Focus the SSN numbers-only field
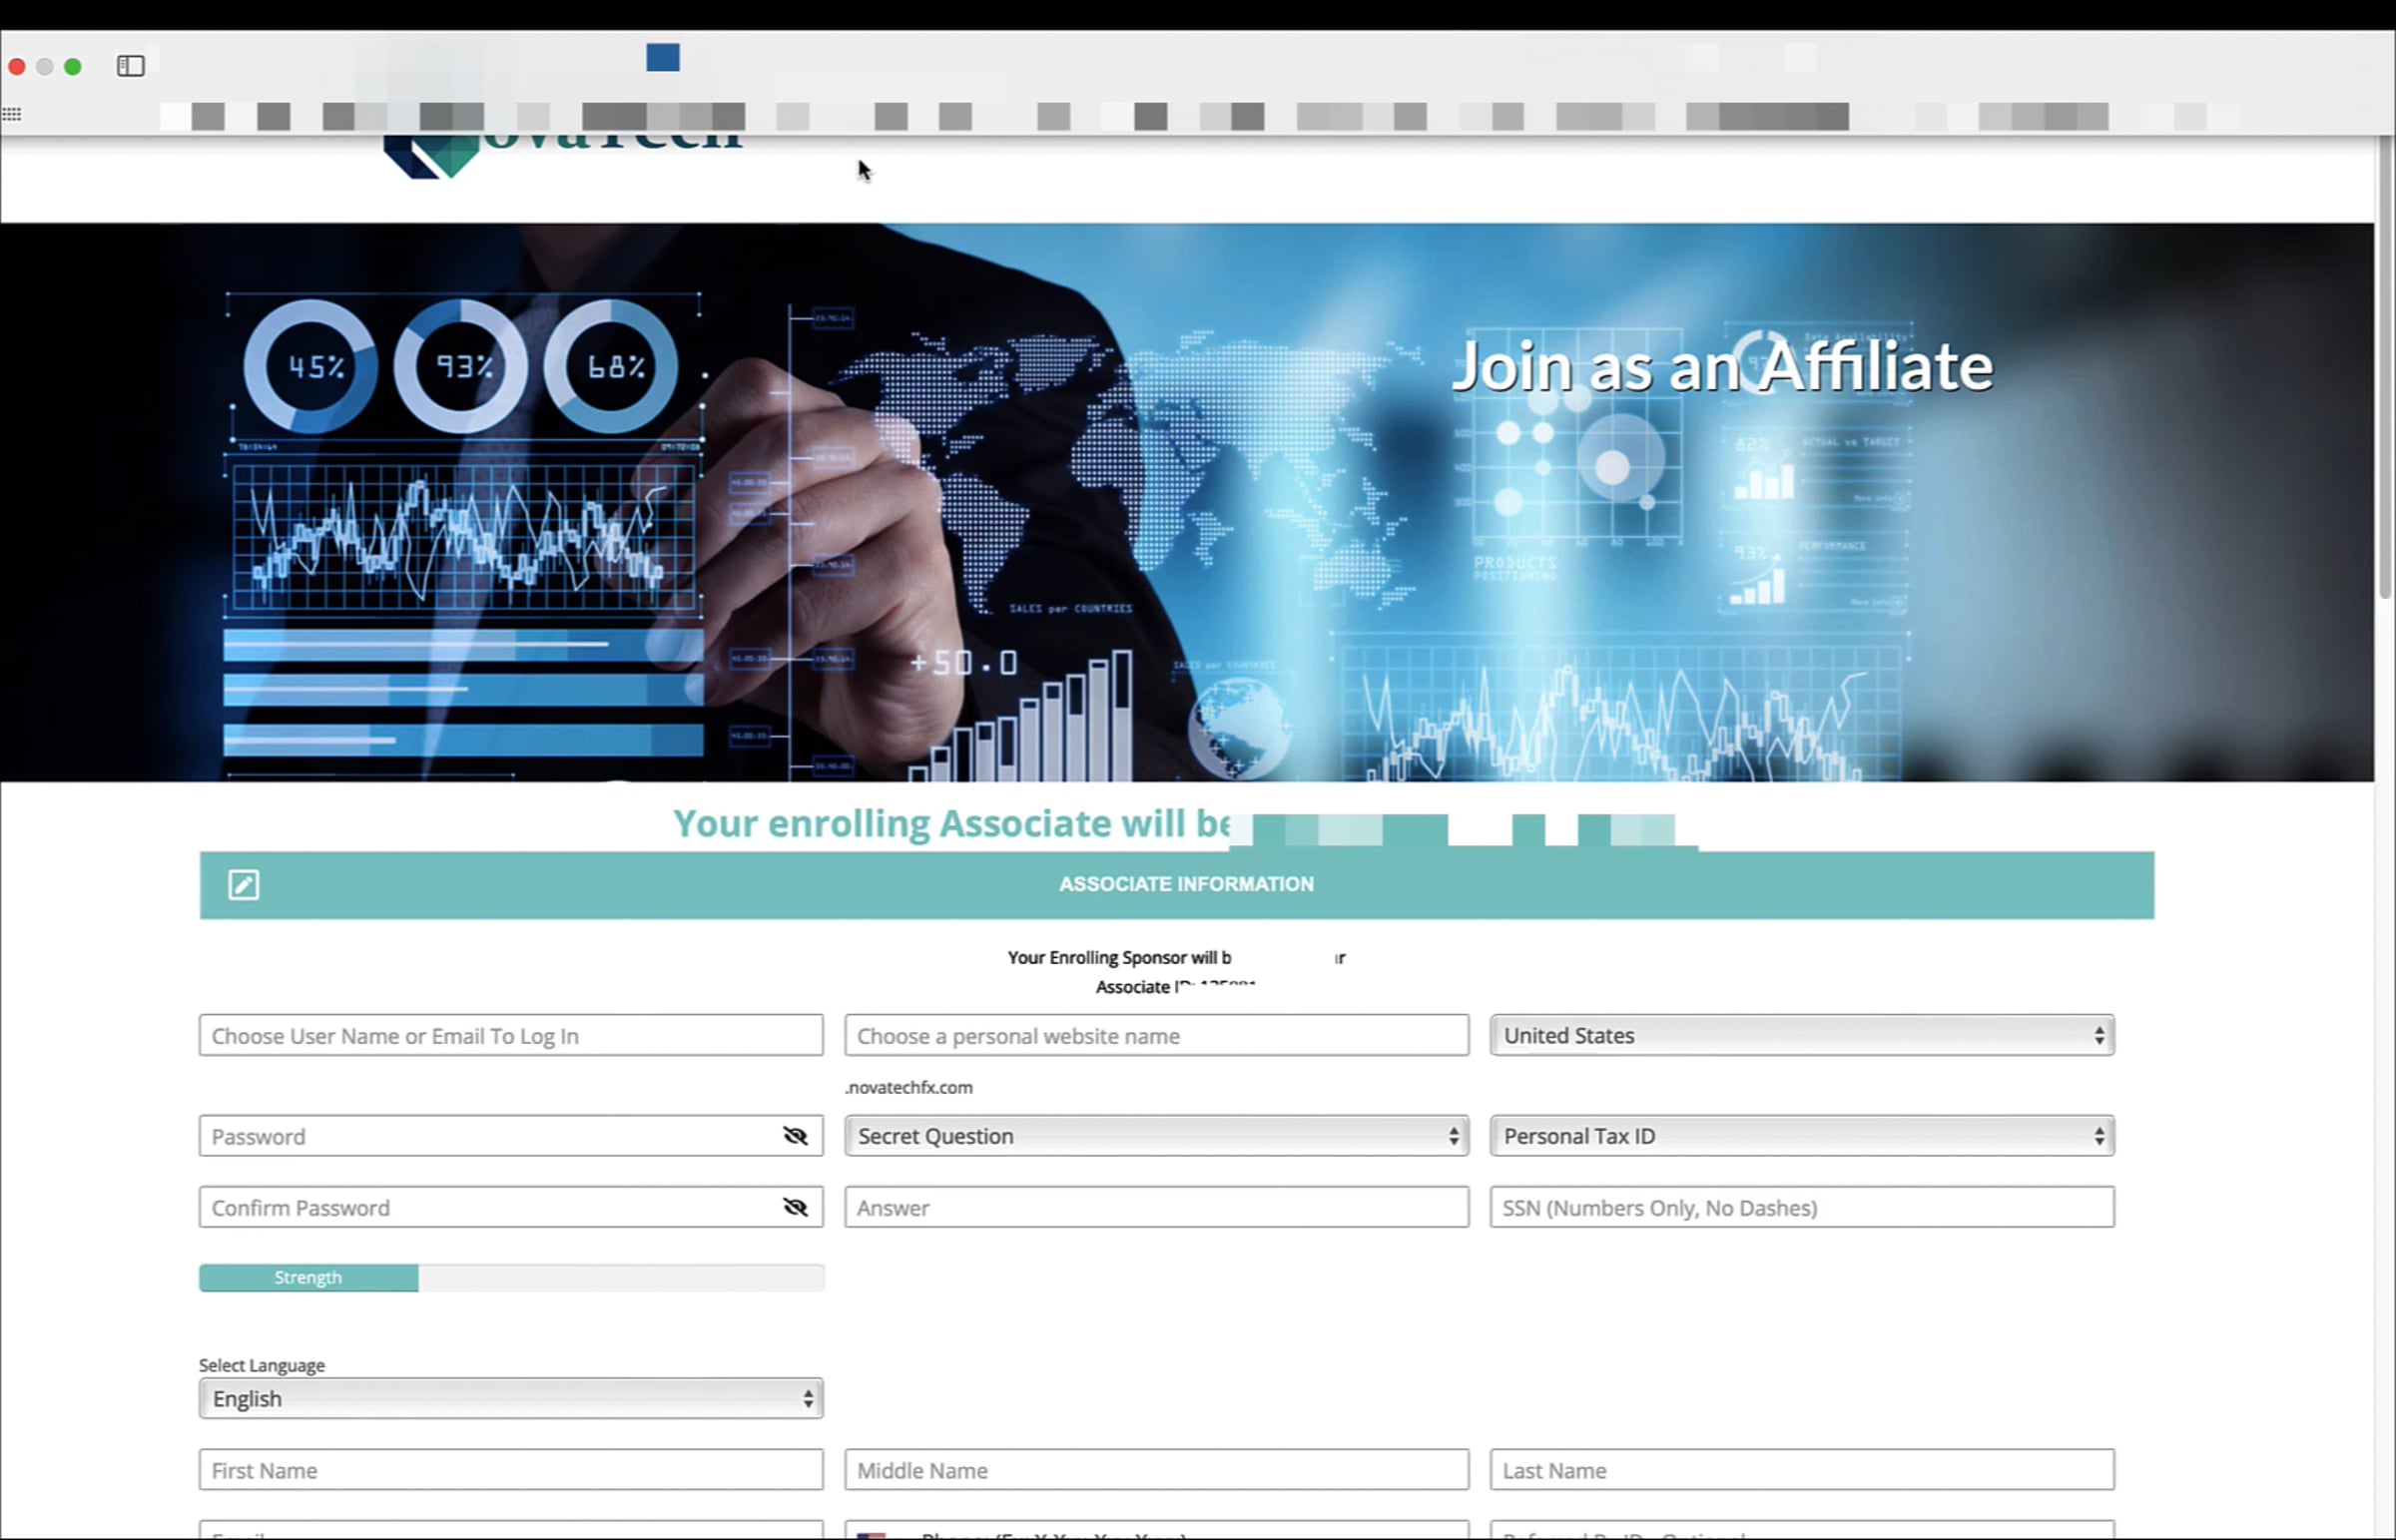 (x=1802, y=1208)
